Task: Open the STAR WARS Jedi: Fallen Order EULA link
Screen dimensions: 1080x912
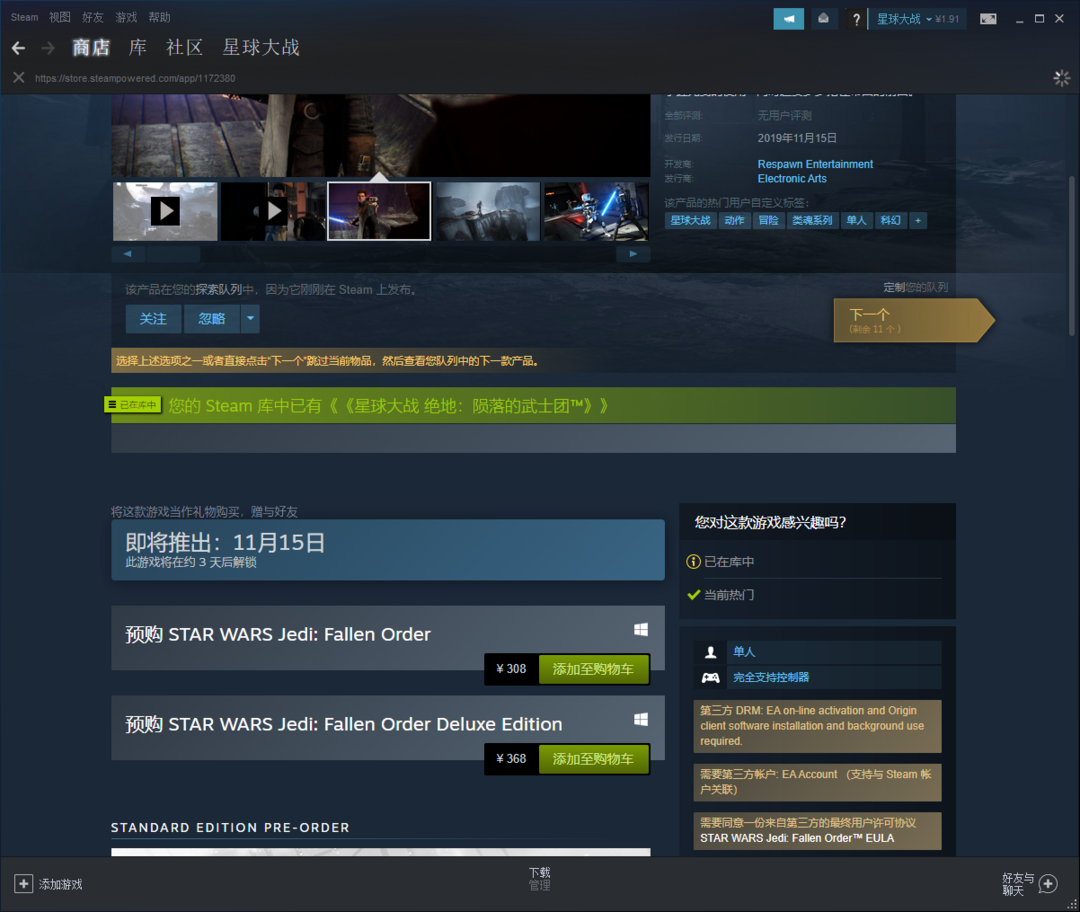Action: (797, 838)
